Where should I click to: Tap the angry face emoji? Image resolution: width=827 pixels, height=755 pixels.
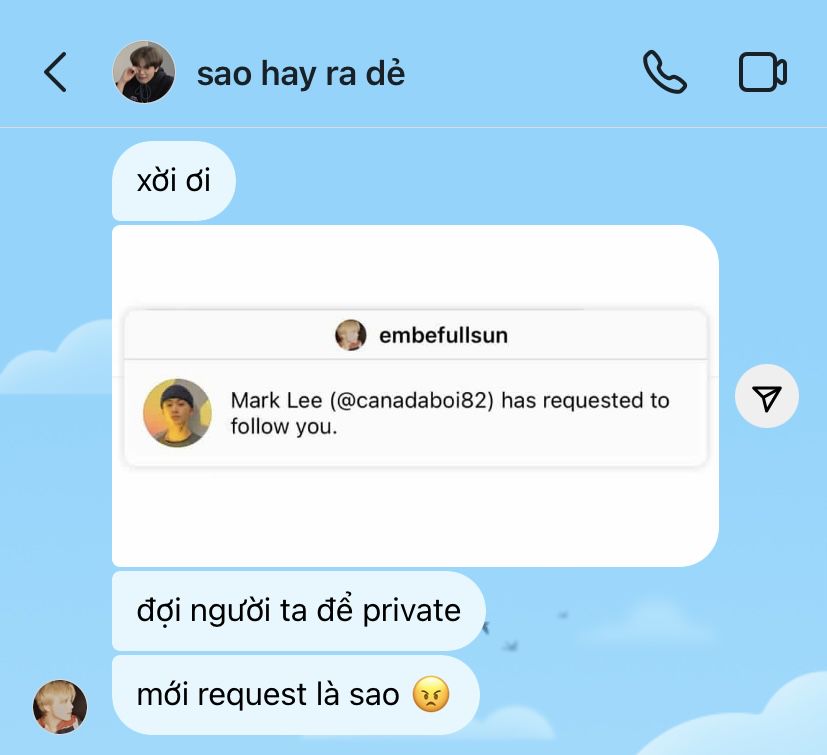tap(431, 694)
